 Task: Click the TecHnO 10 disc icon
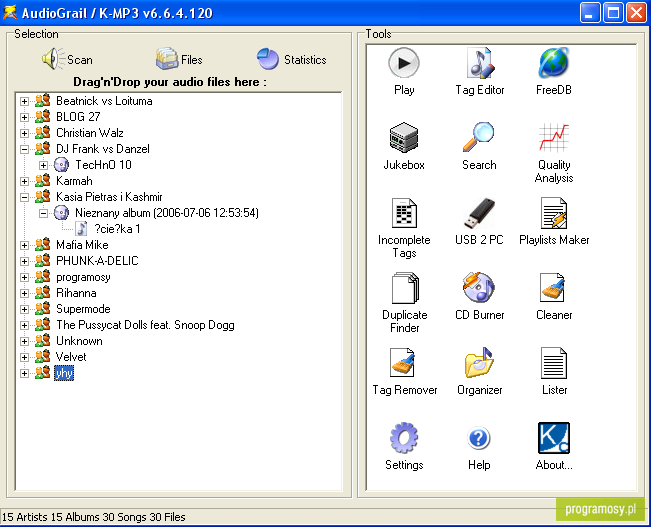coord(61,165)
